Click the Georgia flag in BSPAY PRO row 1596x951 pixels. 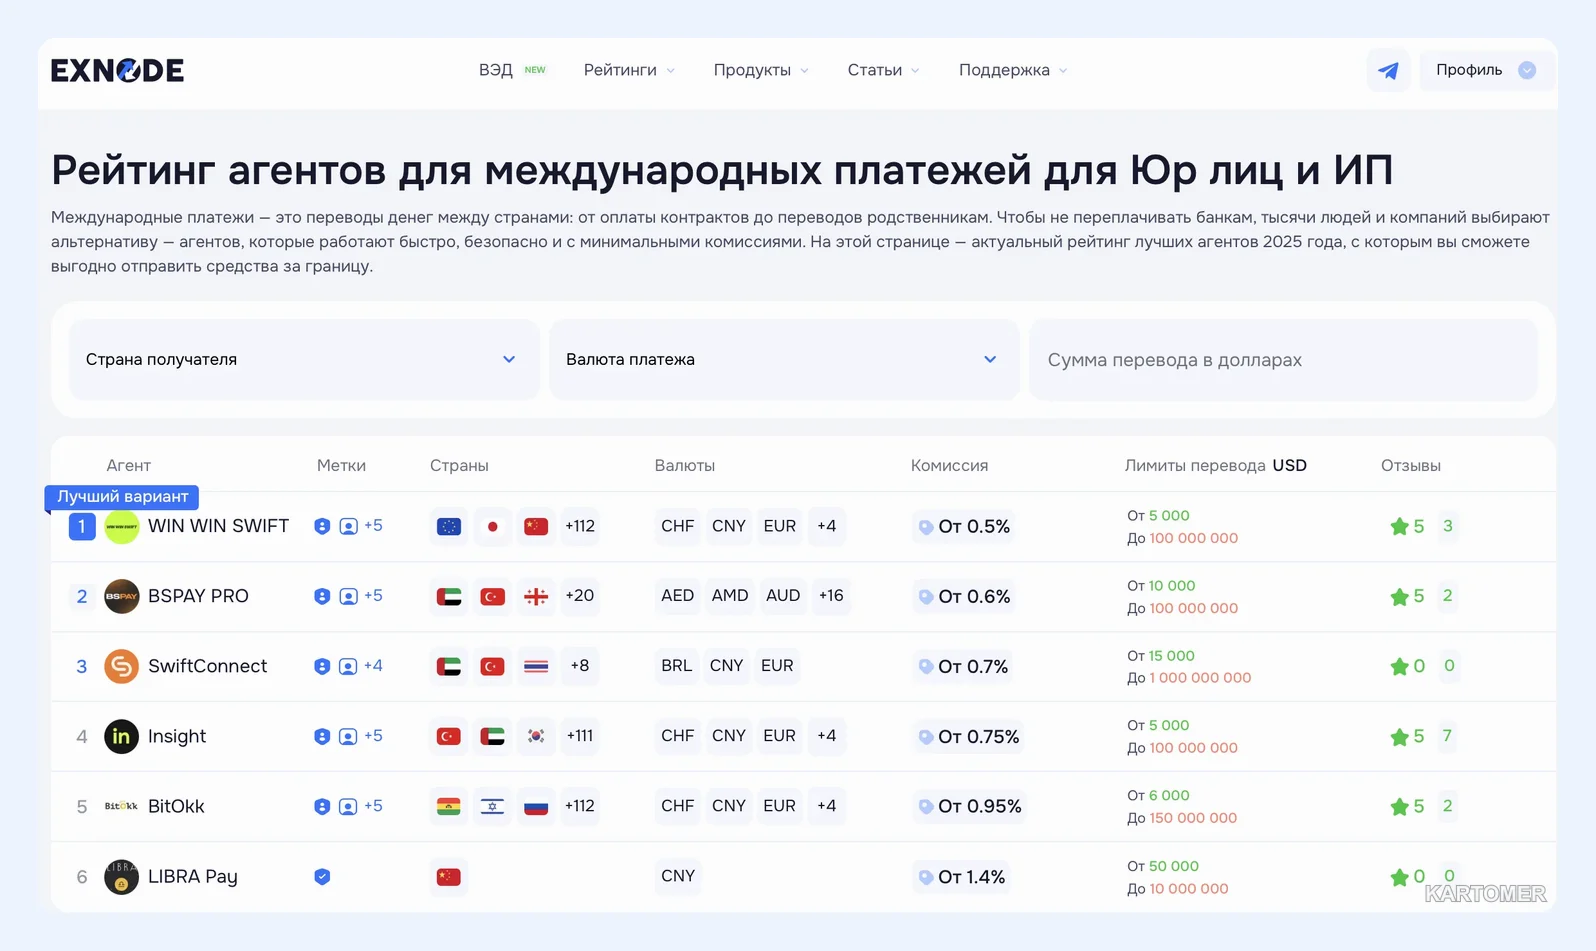(536, 596)
